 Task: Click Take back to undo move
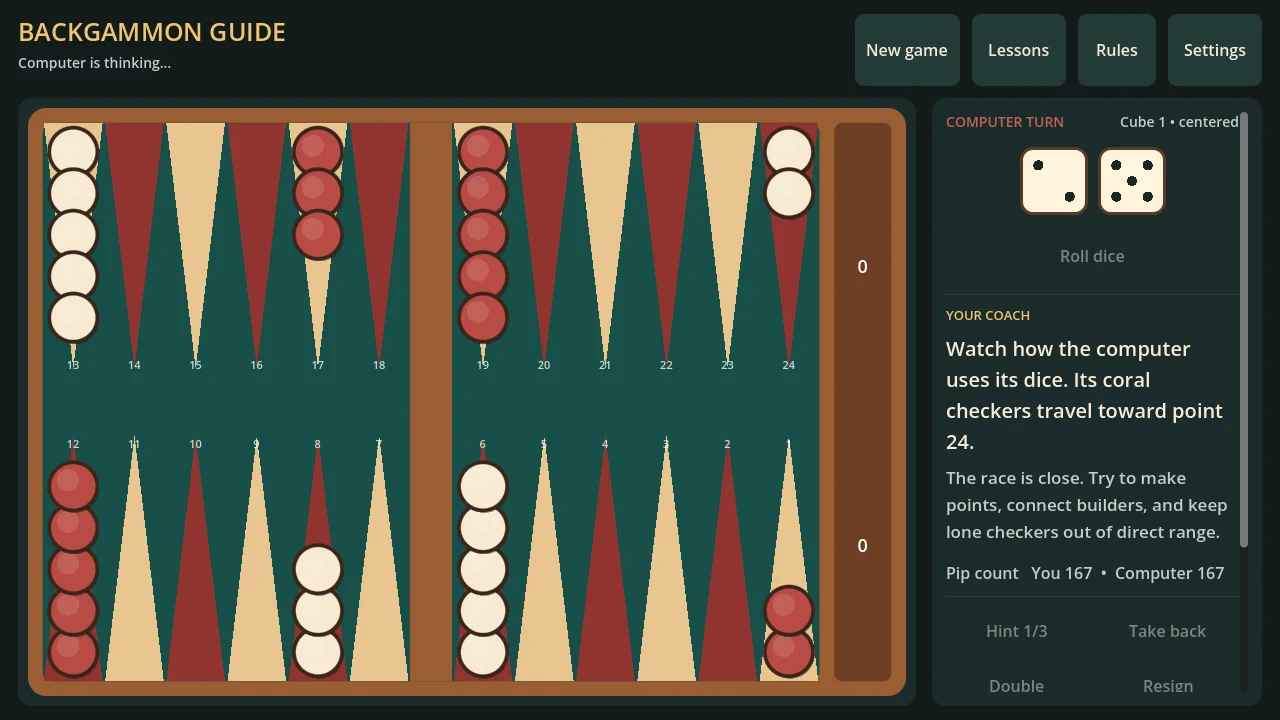tap(1167, 631)
